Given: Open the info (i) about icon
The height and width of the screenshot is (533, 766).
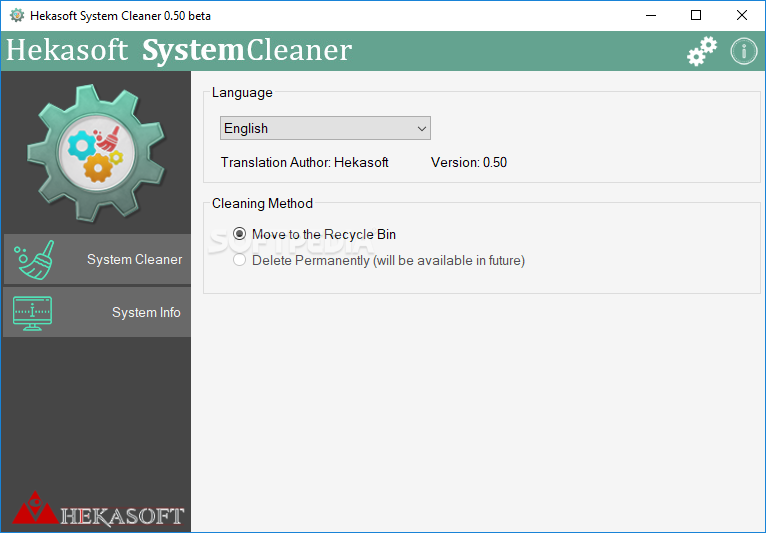Looking at the screenshot, I should coord(744,51).
